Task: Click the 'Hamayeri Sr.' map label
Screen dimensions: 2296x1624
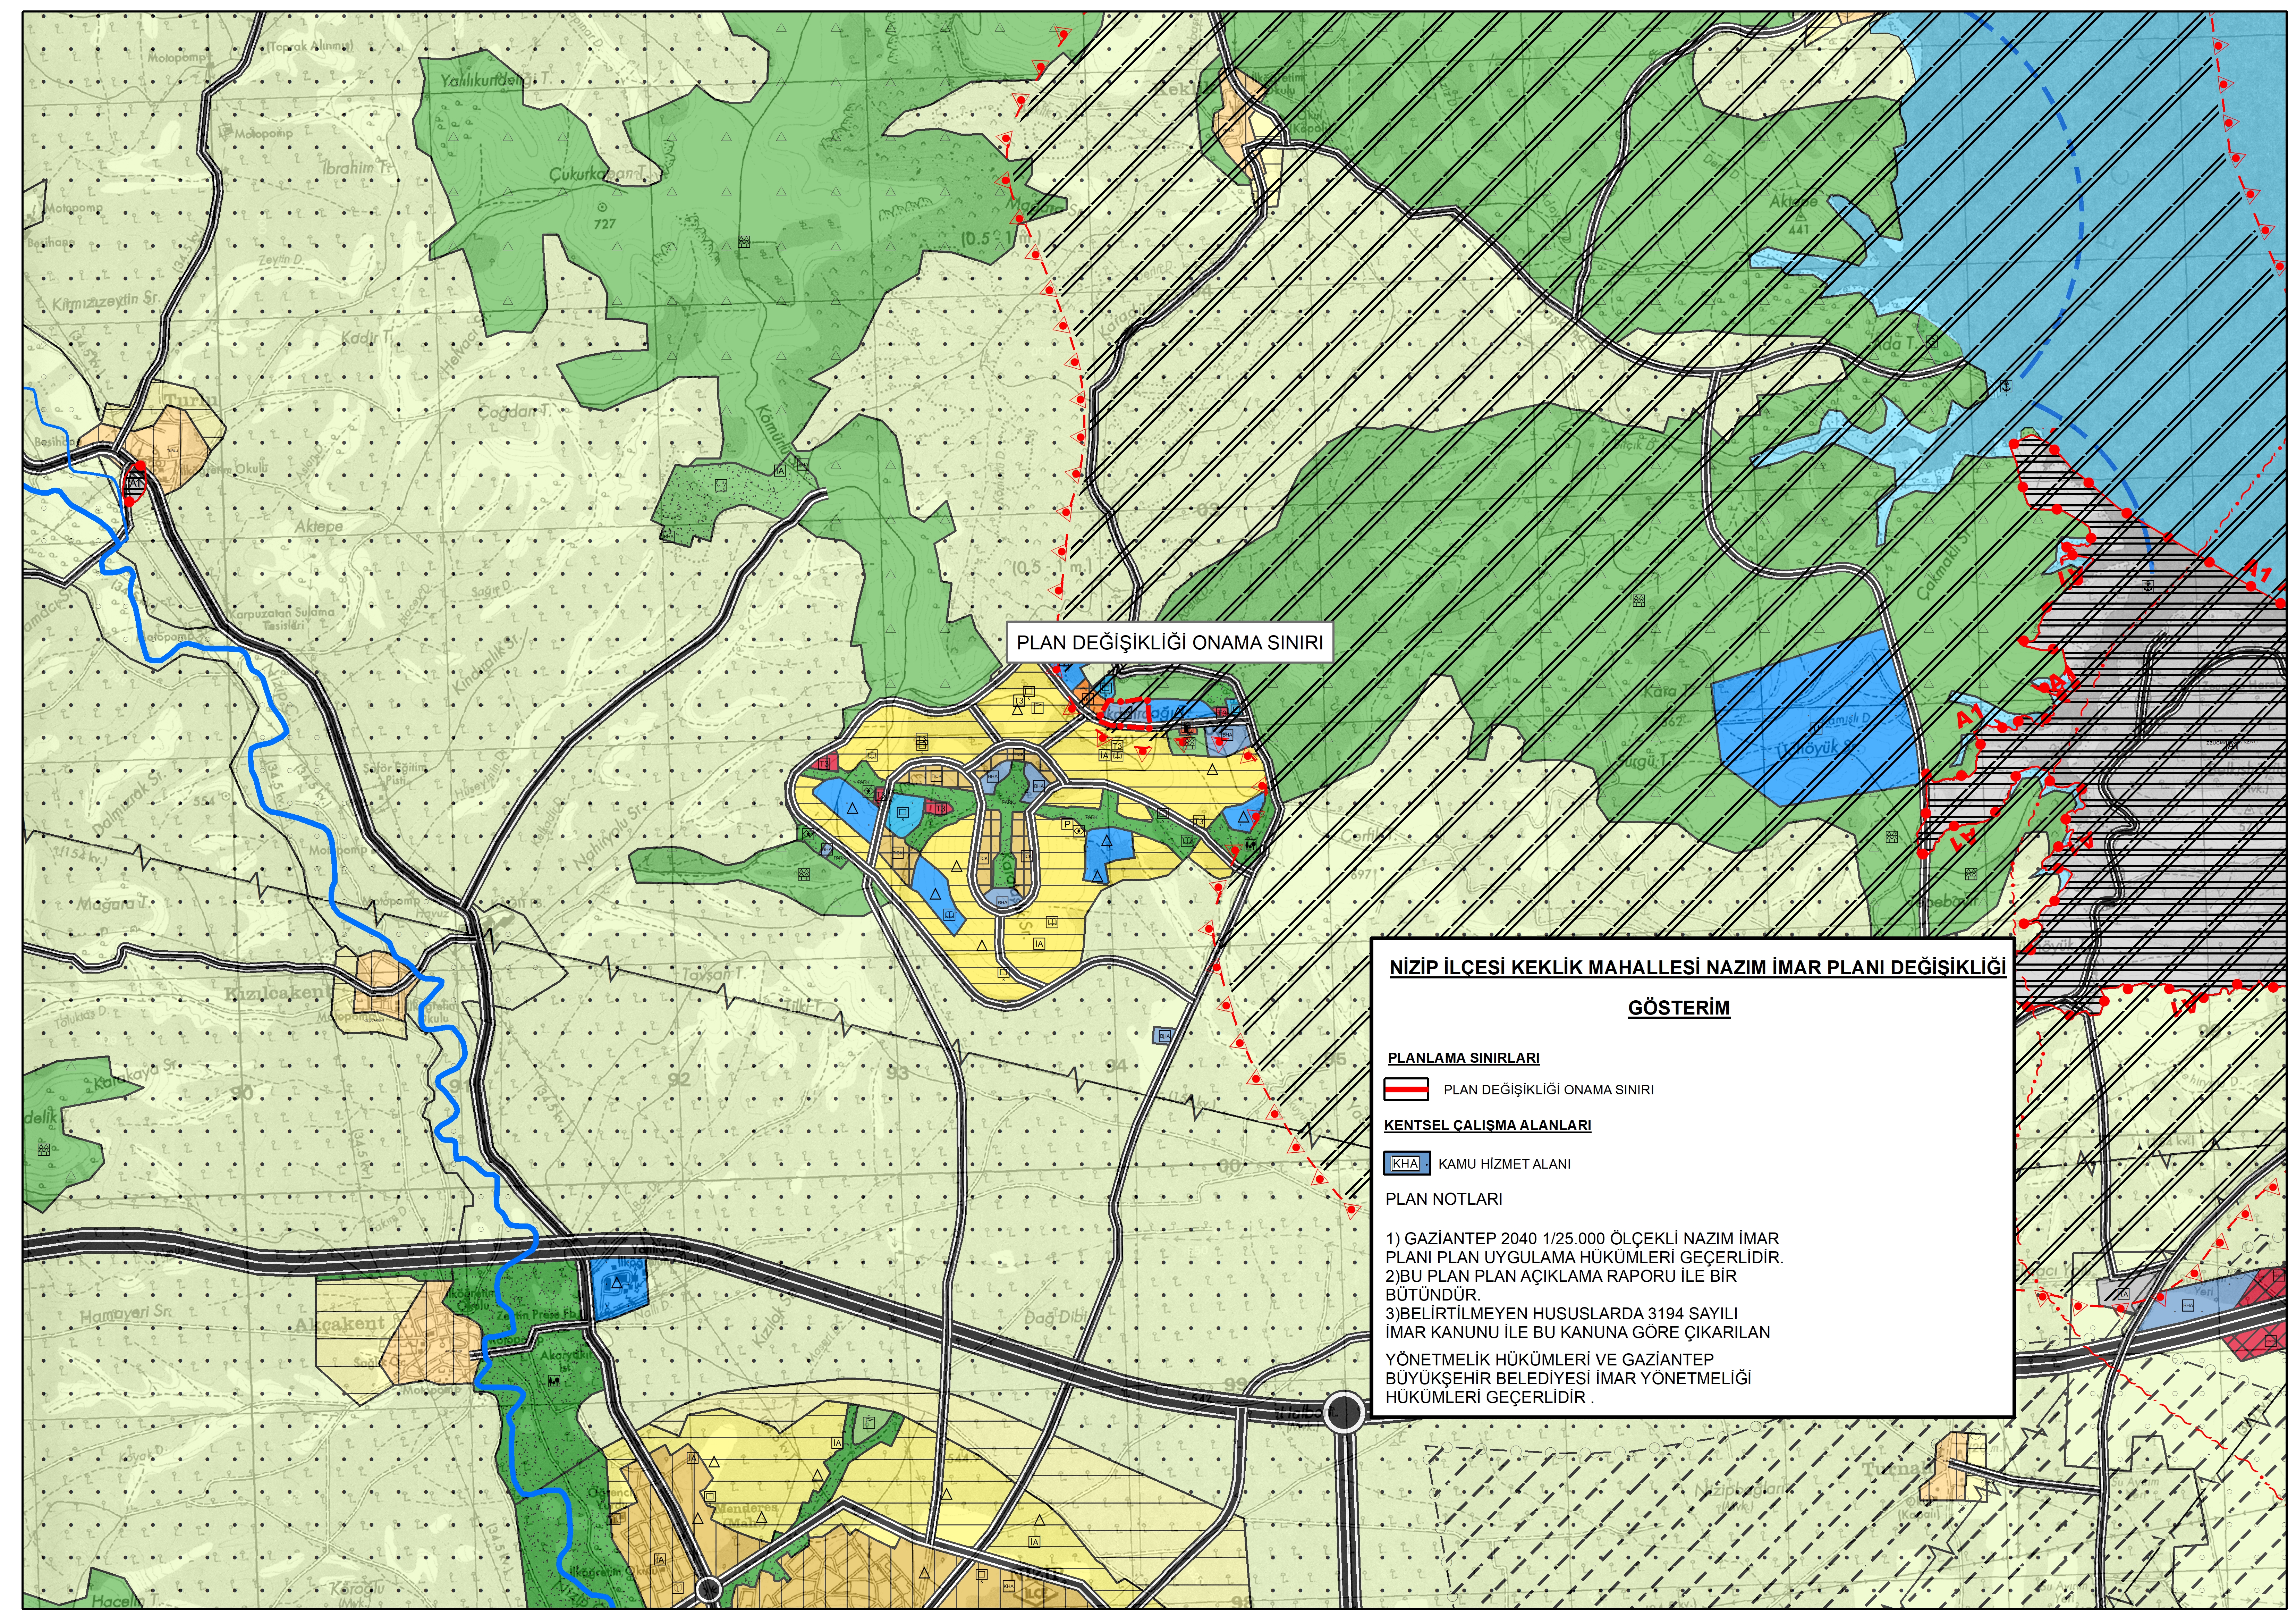Action: (126, 1314)
